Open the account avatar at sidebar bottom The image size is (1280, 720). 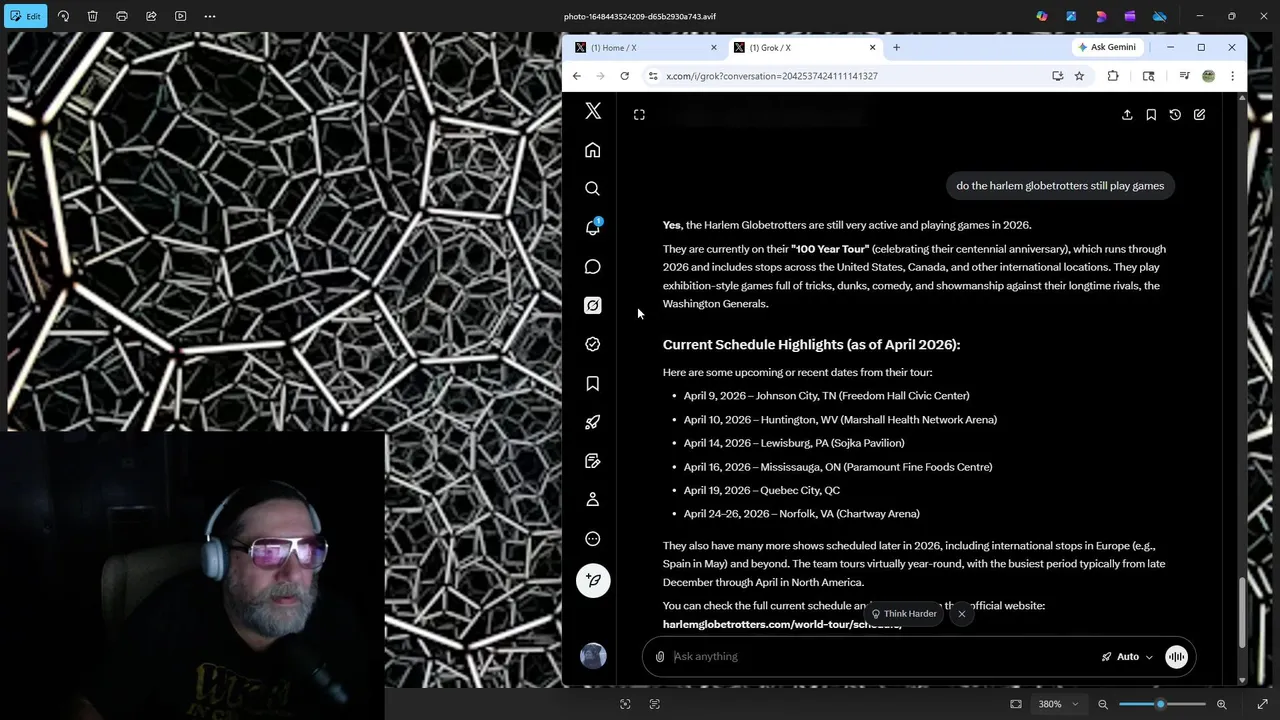(x=593, y=656)
